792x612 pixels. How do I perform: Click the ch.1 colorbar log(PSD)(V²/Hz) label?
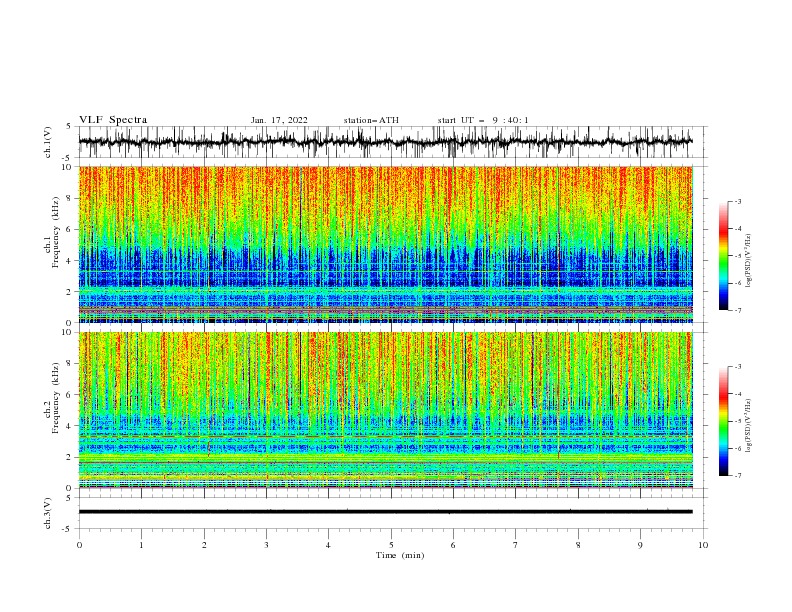pos(748,261)
